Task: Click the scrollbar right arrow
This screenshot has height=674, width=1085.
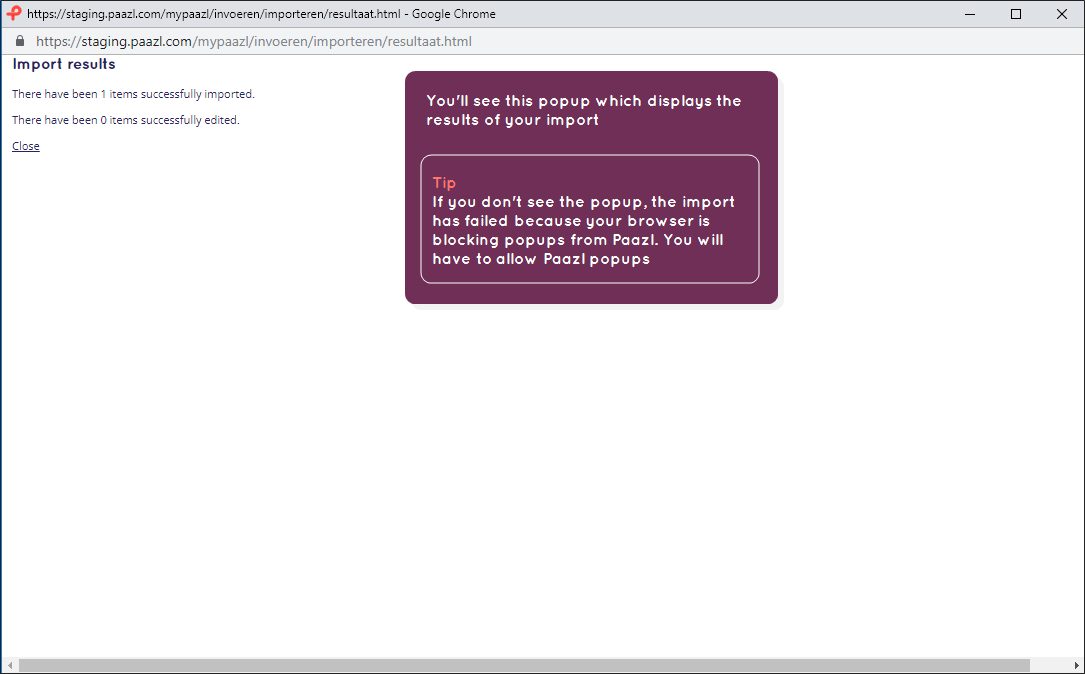Action: (x=1077, y=666)
